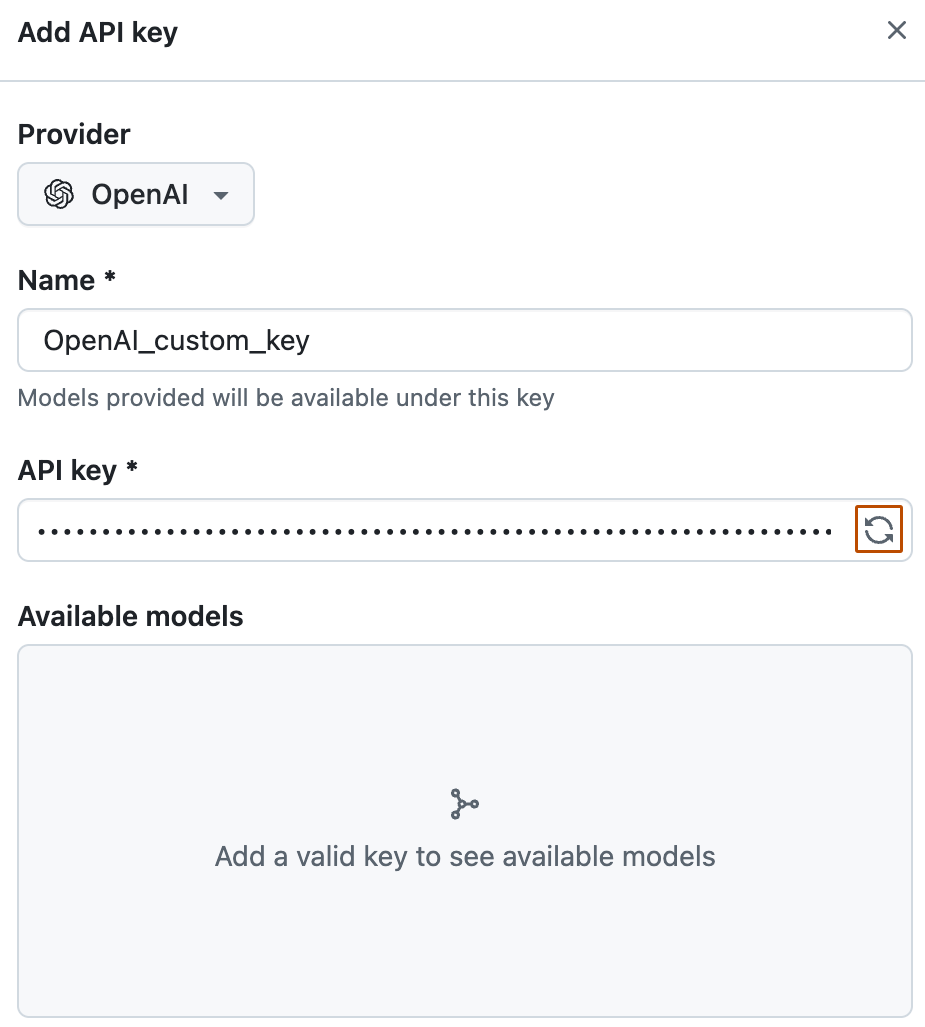
Task: Click the Available models panel
Action: 463,833
